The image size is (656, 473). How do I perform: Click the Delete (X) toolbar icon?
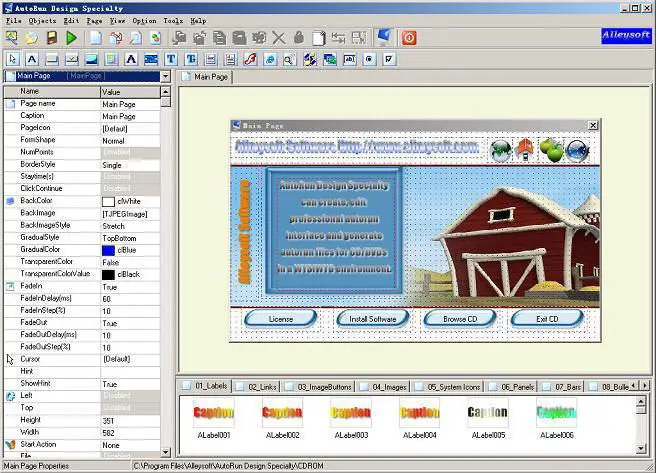pyautogui.click(x=279, y=38)
